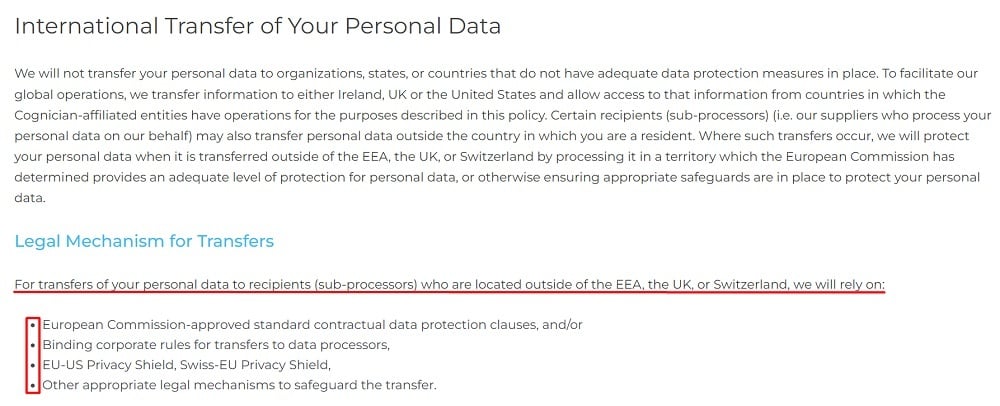Click the "International Transfer of Your Personal Data" heading
This screenshot has height=406, width=1000.
pyautogui.click(x=257, y=26)
